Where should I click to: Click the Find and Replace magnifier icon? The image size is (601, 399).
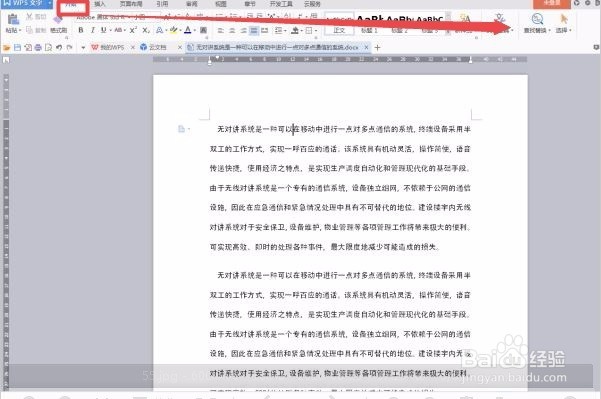[537, 18]
